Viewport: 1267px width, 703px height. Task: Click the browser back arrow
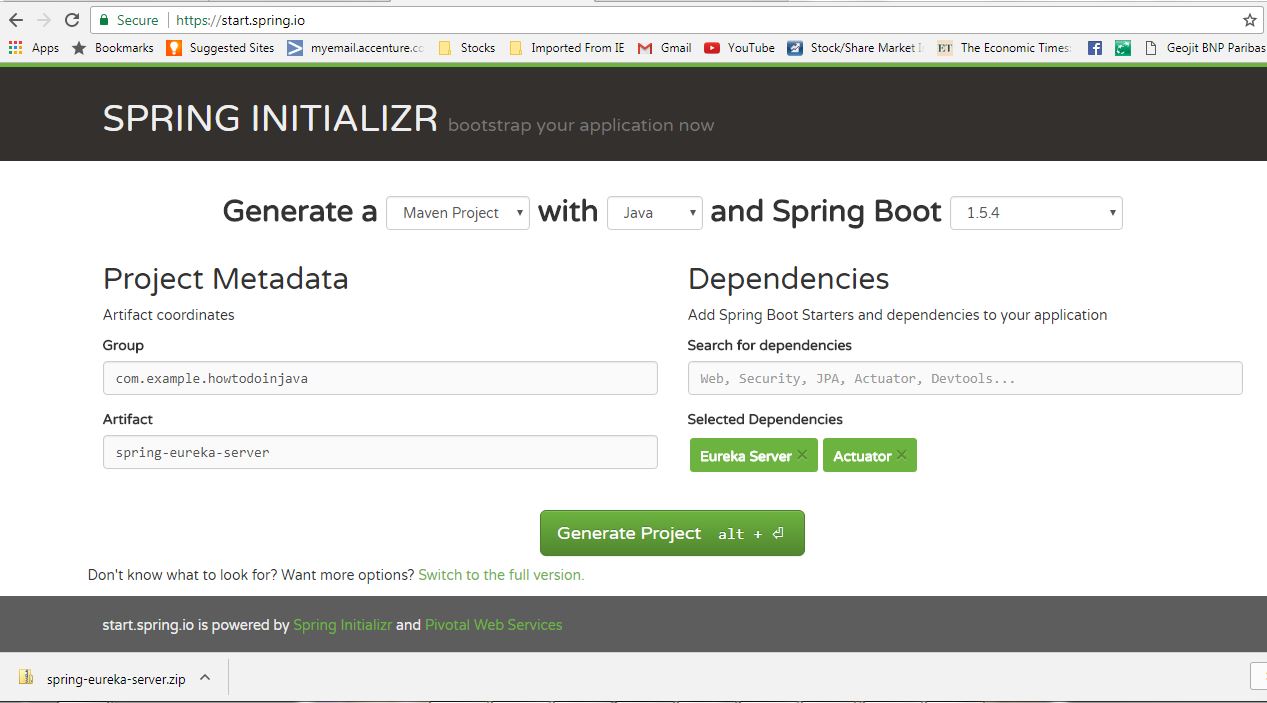click(x=16, y=20)
